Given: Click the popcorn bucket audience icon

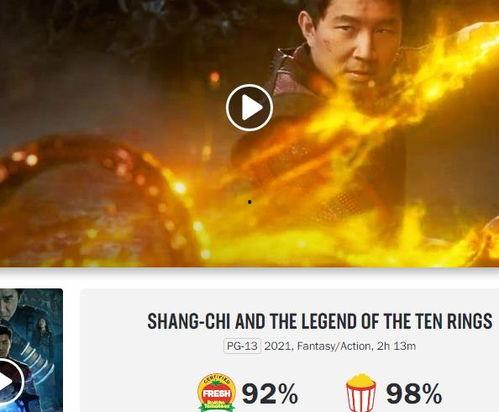Looking at the screenshot, I should point(361,393).
